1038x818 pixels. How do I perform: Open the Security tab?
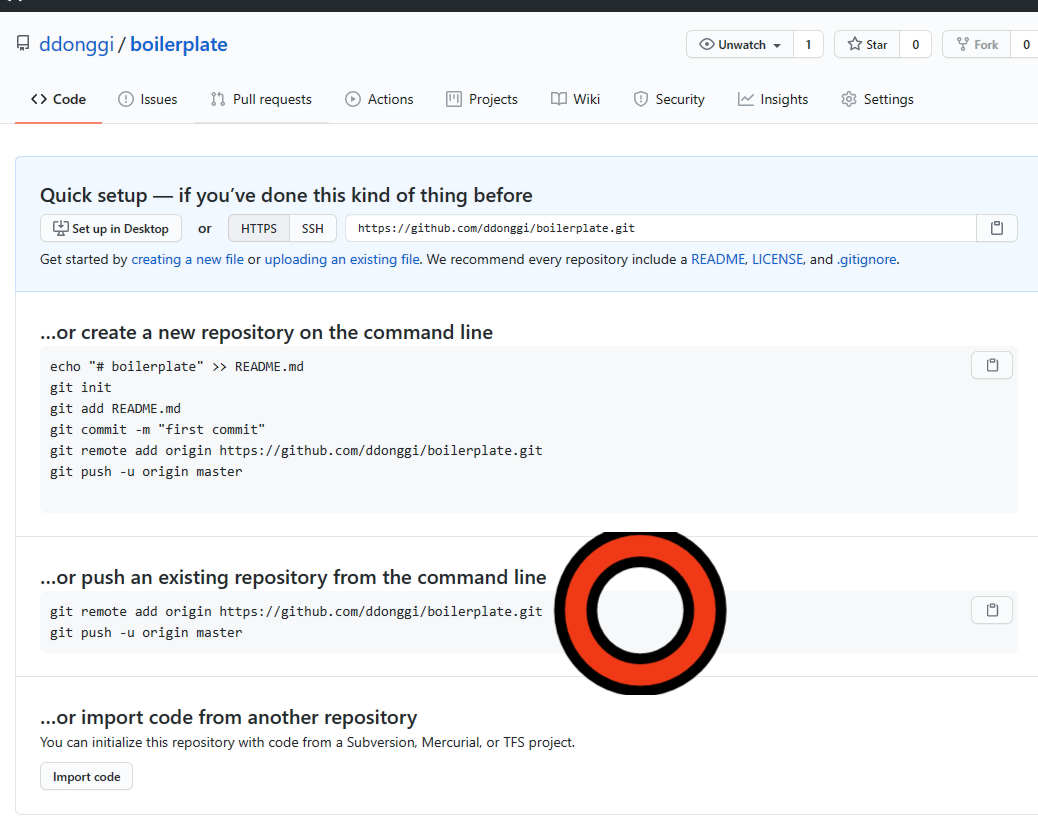click(x=669, y=99)
